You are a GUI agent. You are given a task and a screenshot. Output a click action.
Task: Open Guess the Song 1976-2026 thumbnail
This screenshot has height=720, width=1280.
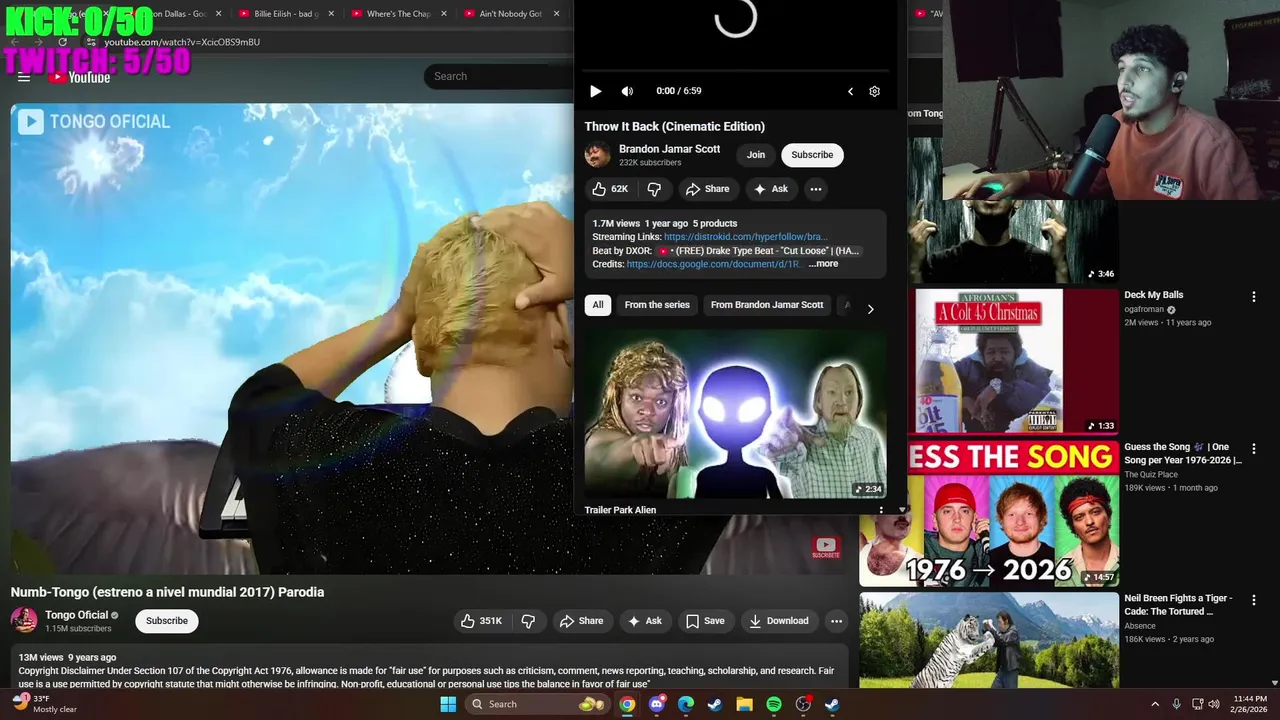click(x=989, y=514)
